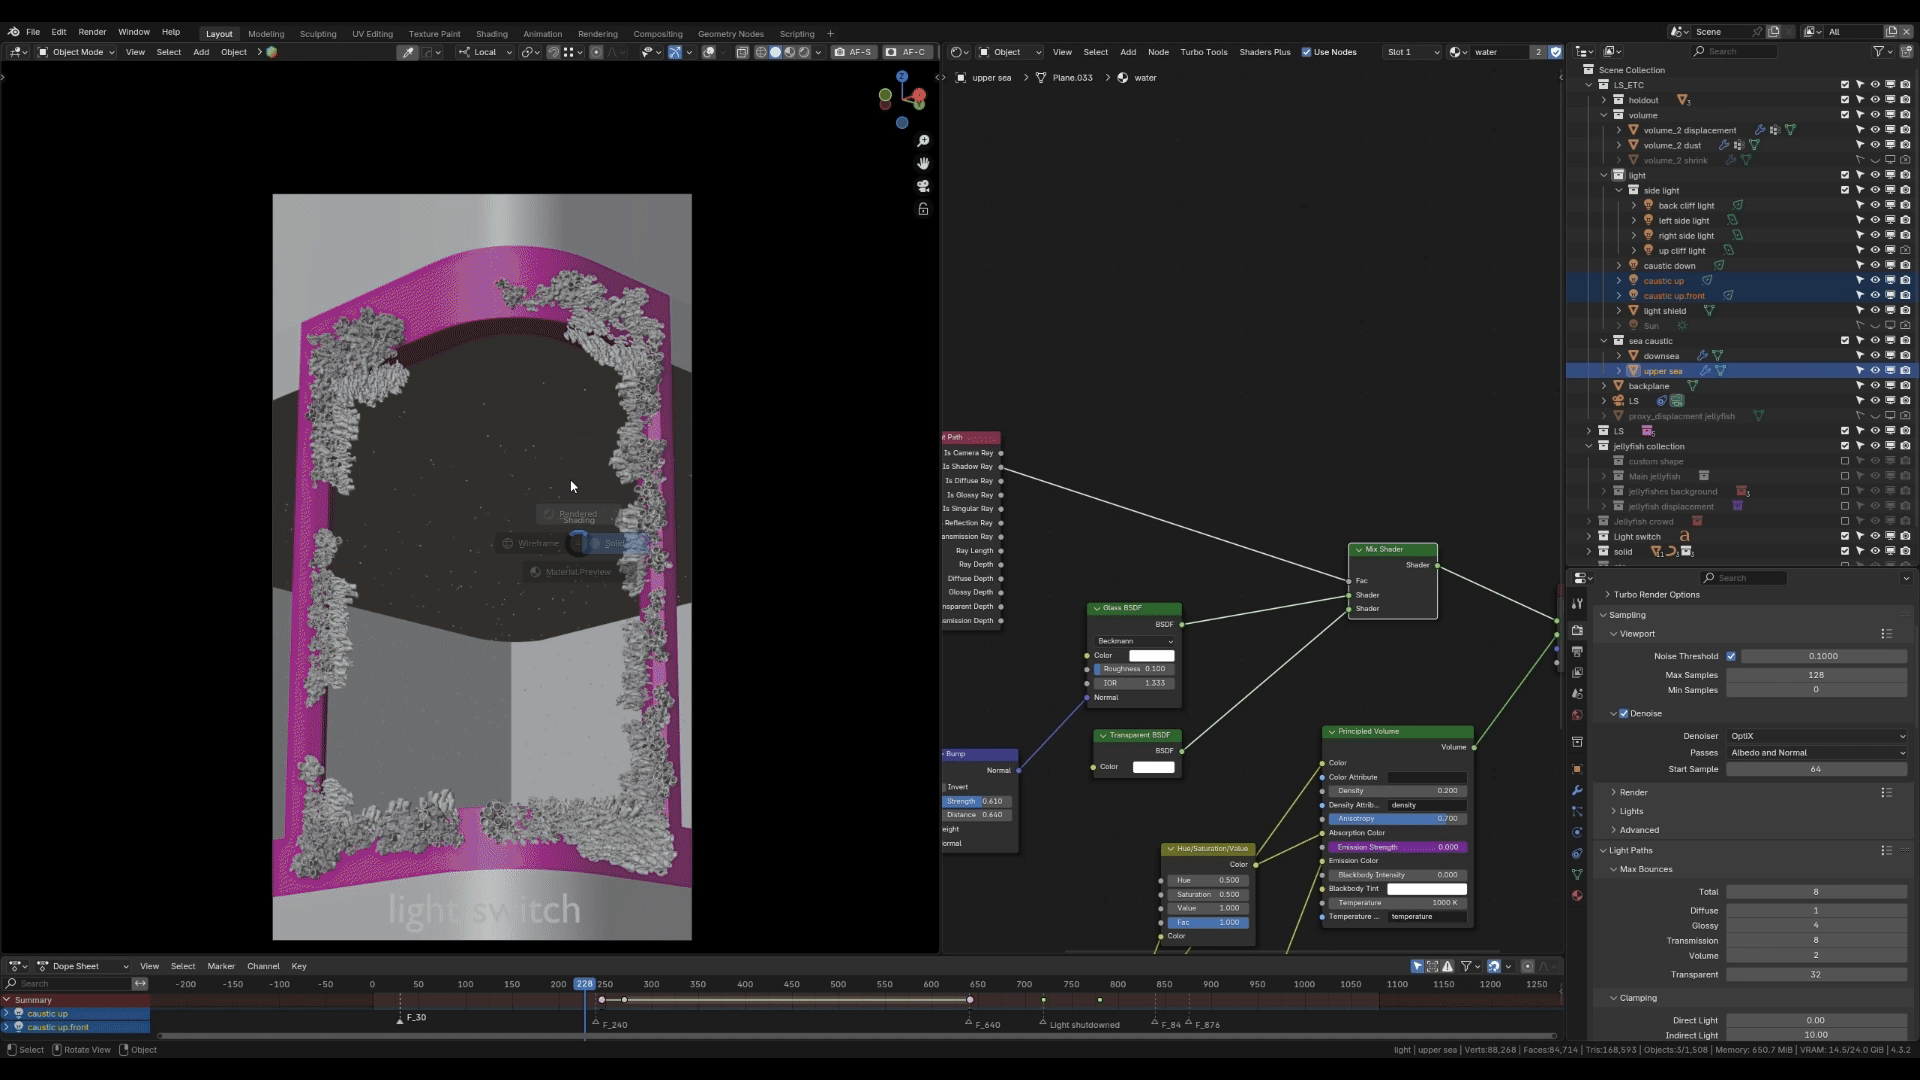Open the Turbo Tools menu in node editor

pyautogui.click(x=1203, y=52)
